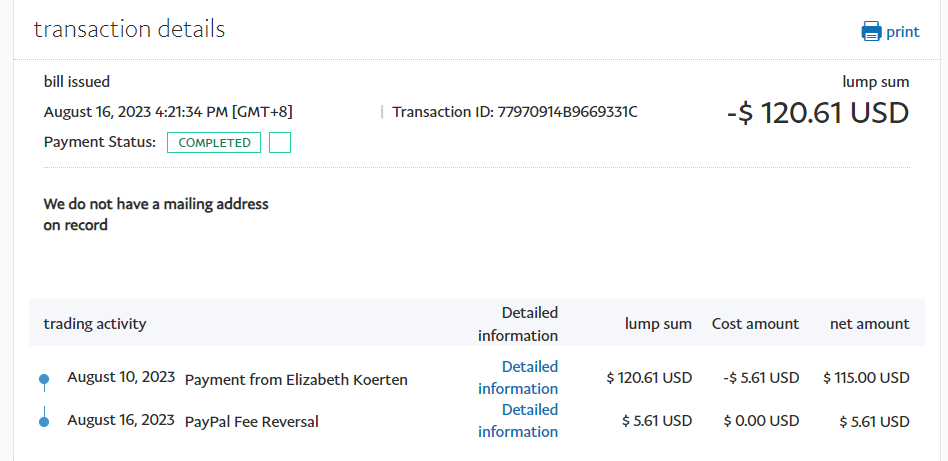Click the mailing address notice text
The height and width of the screenshot is (461, 948).
coord(156,215)
